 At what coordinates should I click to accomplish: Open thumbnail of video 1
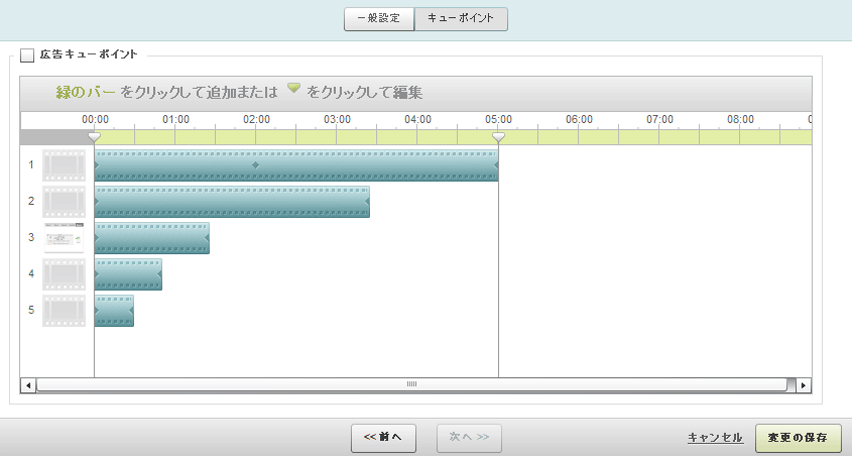[x=64, y=165]
